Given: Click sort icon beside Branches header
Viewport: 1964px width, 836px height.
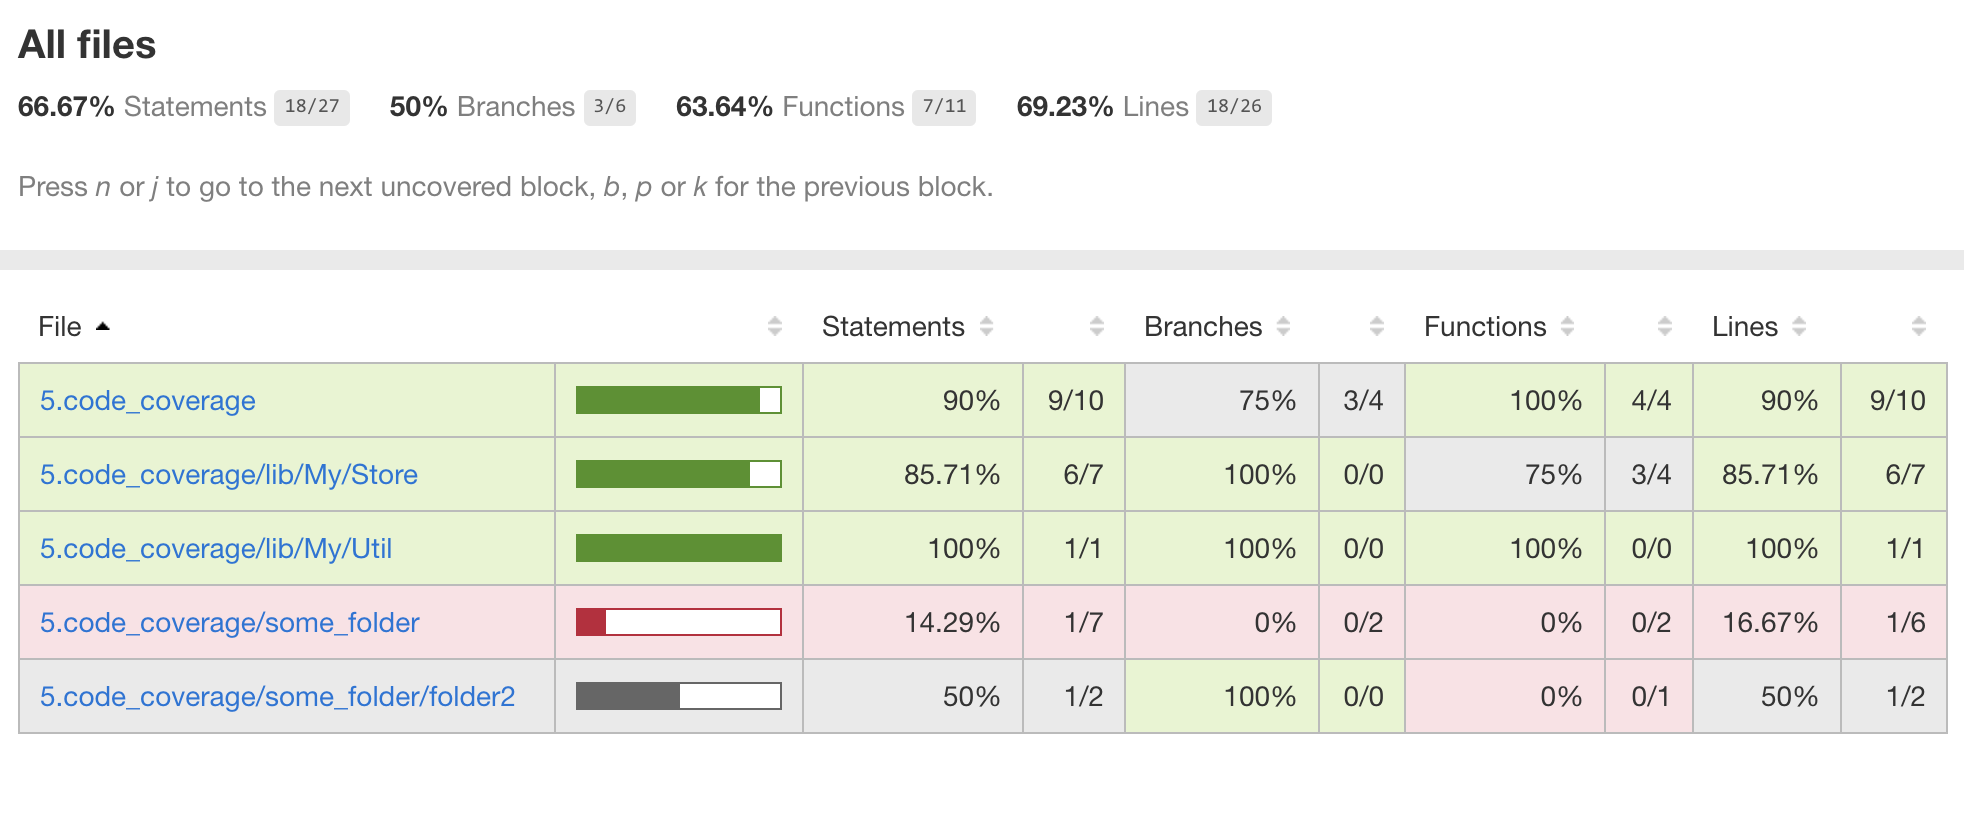Looking at the screenshot, I should 1283,326.
